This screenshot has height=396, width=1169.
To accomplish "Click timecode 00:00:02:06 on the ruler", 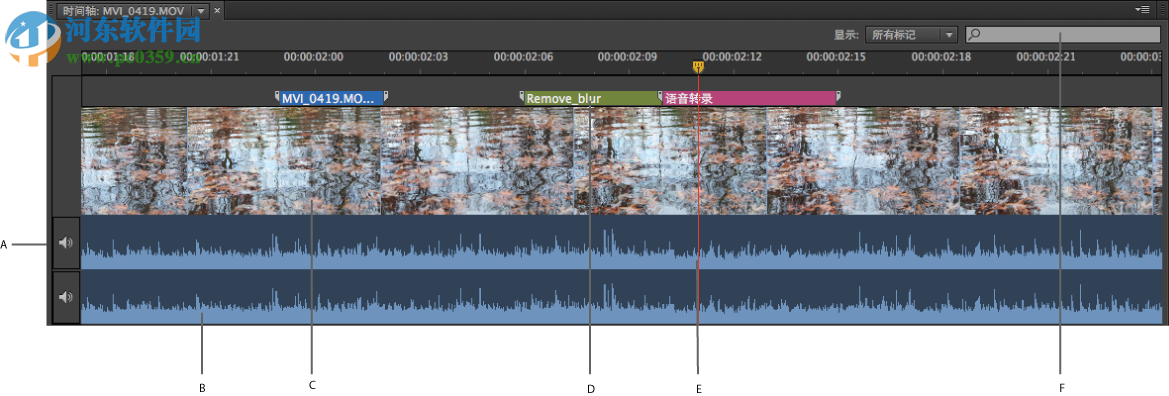I will pos(523,57).
